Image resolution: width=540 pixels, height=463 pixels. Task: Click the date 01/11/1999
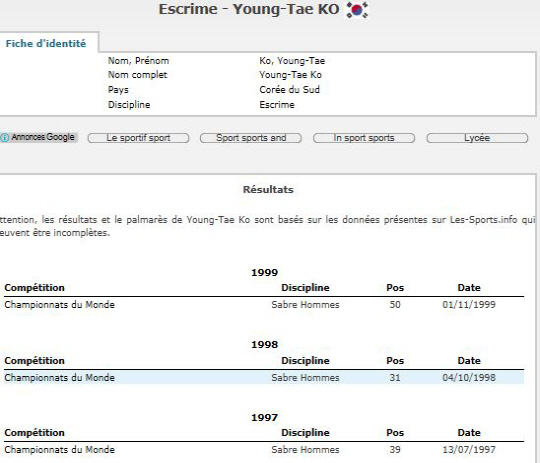pos(469,305)
